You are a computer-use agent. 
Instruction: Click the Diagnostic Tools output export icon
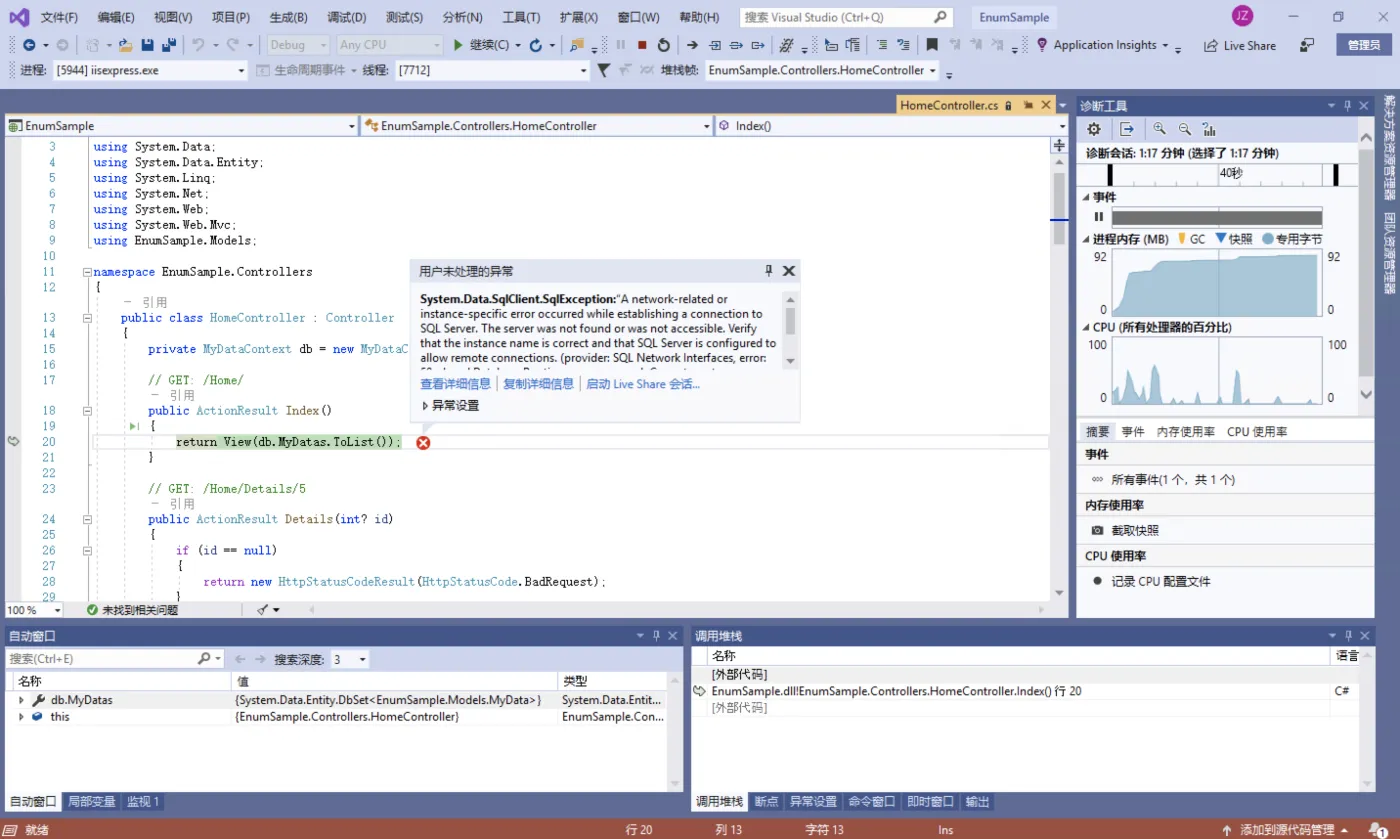[1127, 129]
